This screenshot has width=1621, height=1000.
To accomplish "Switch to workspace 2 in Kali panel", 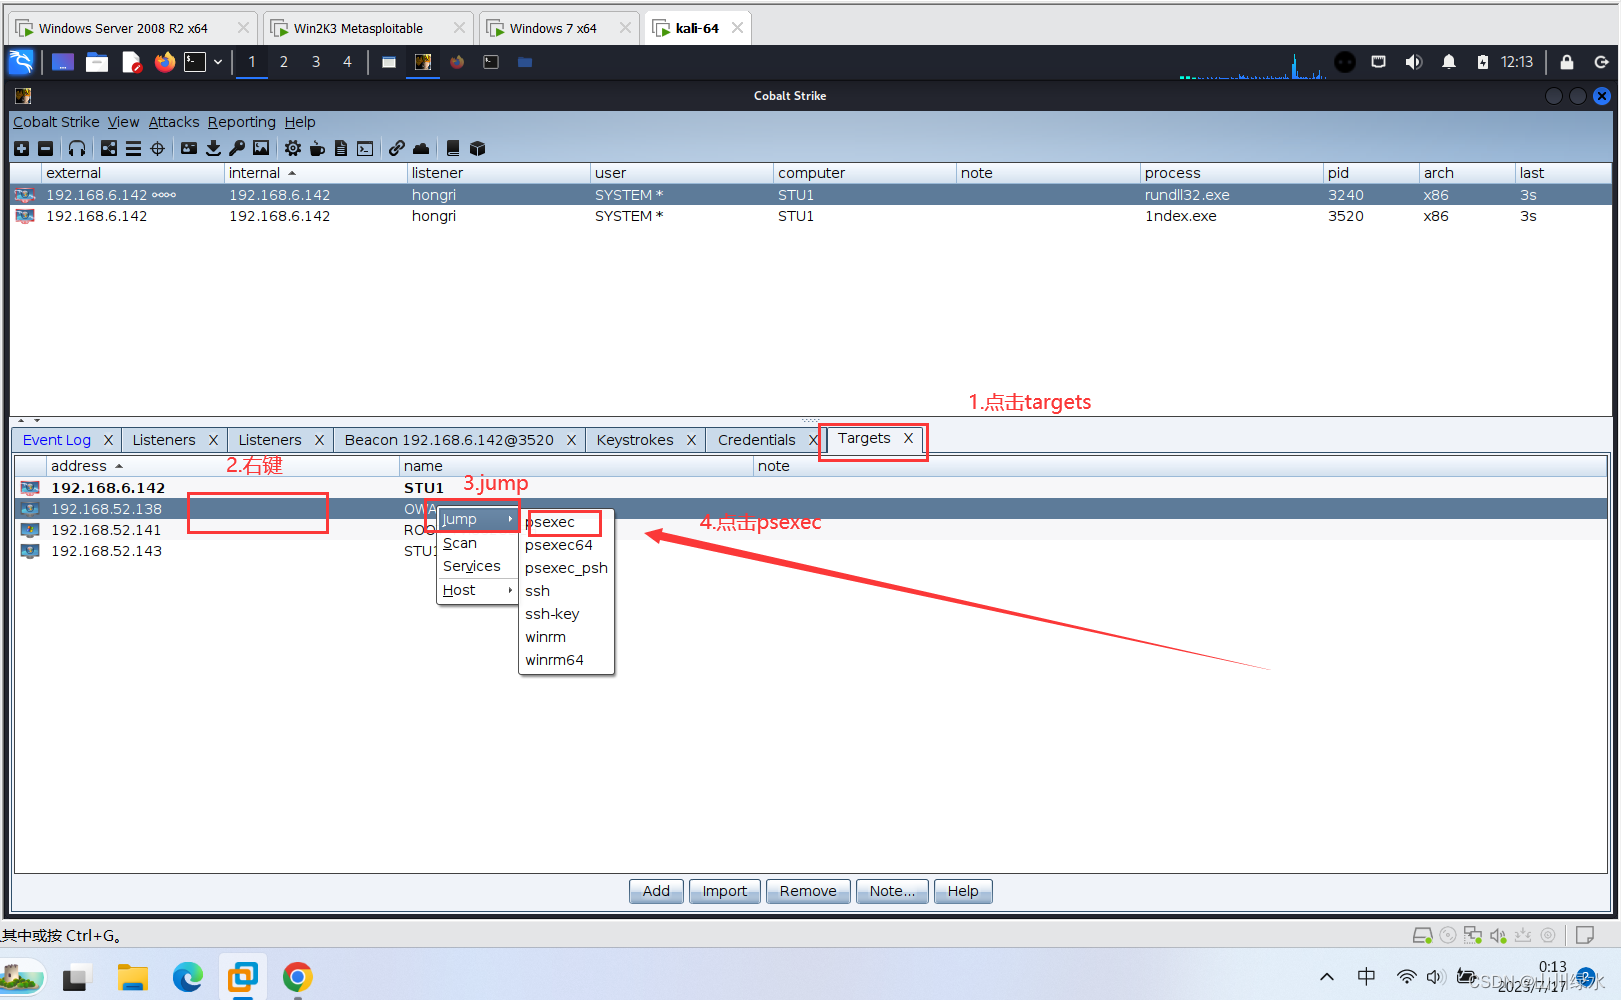I will click(x=284, y=62).
